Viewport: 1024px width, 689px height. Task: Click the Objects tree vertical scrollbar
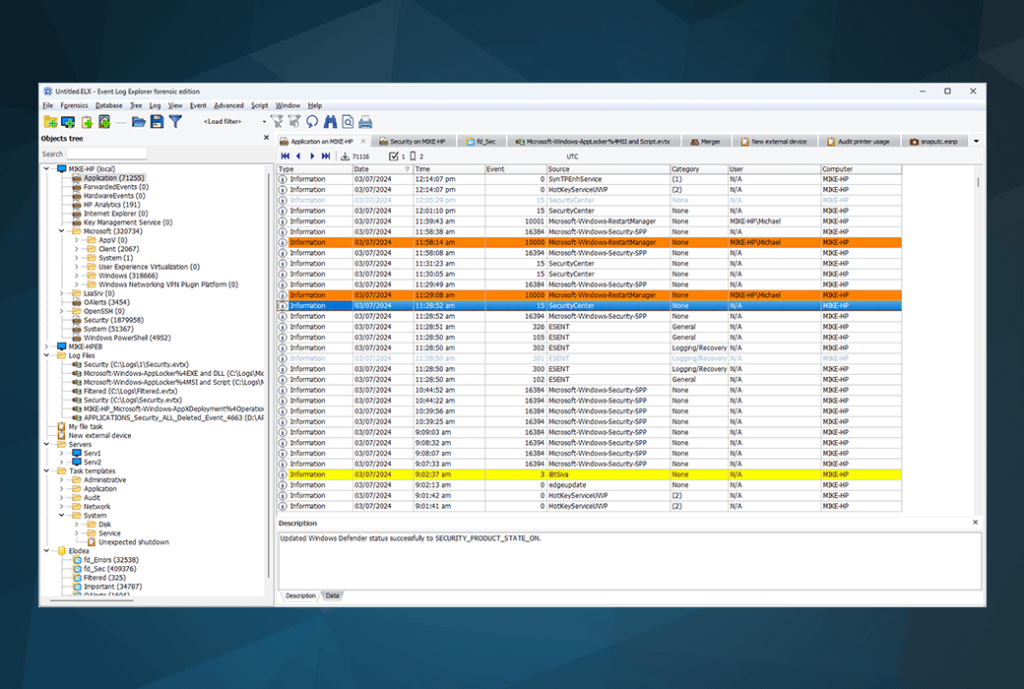pyautogui.click(x=268, y=376)
